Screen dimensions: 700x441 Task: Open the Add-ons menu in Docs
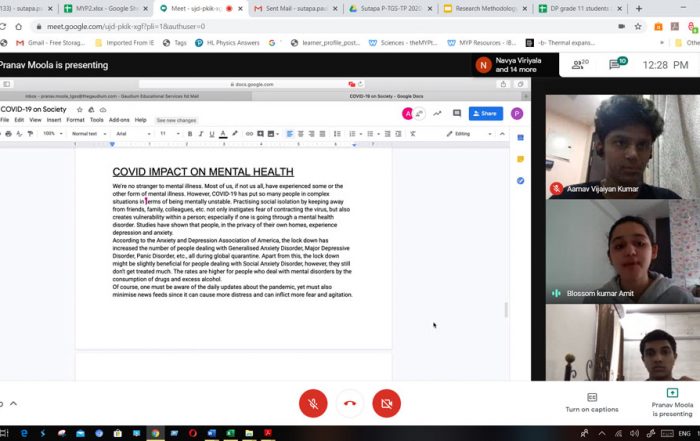[x=119, y=120]
